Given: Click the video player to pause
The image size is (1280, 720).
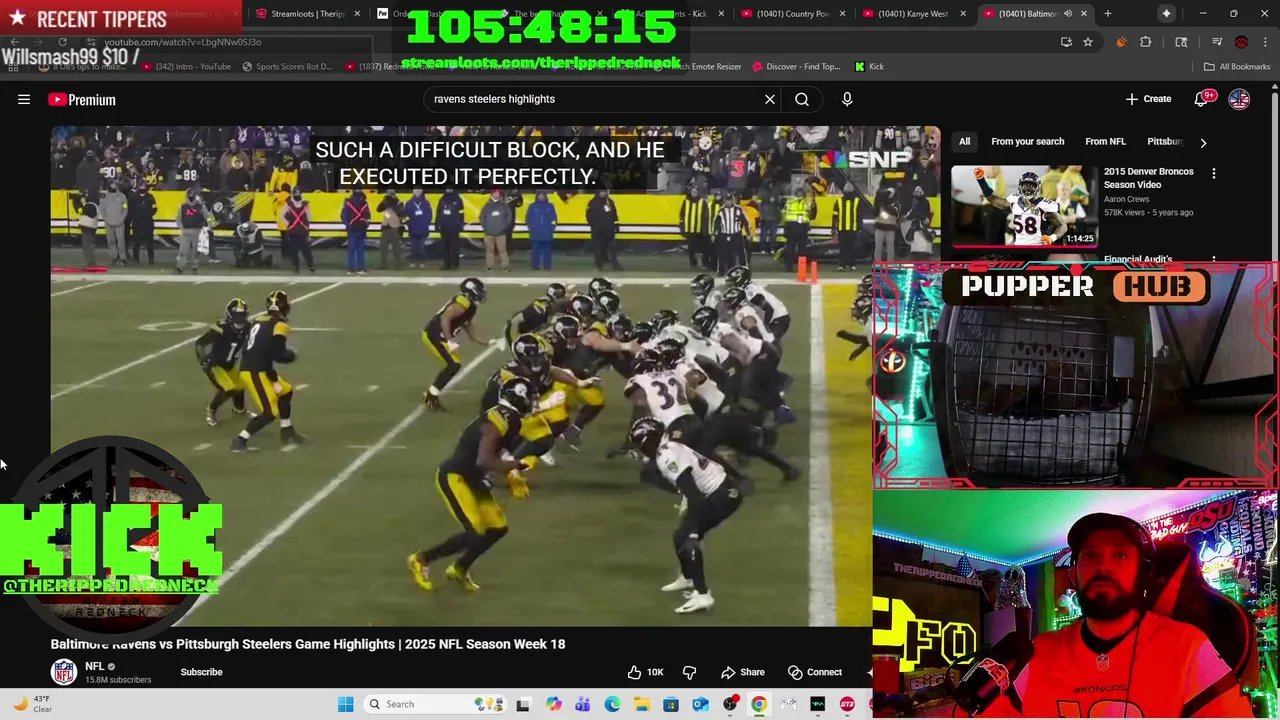Looking at the screenshot, I should [x=461, y=376].
